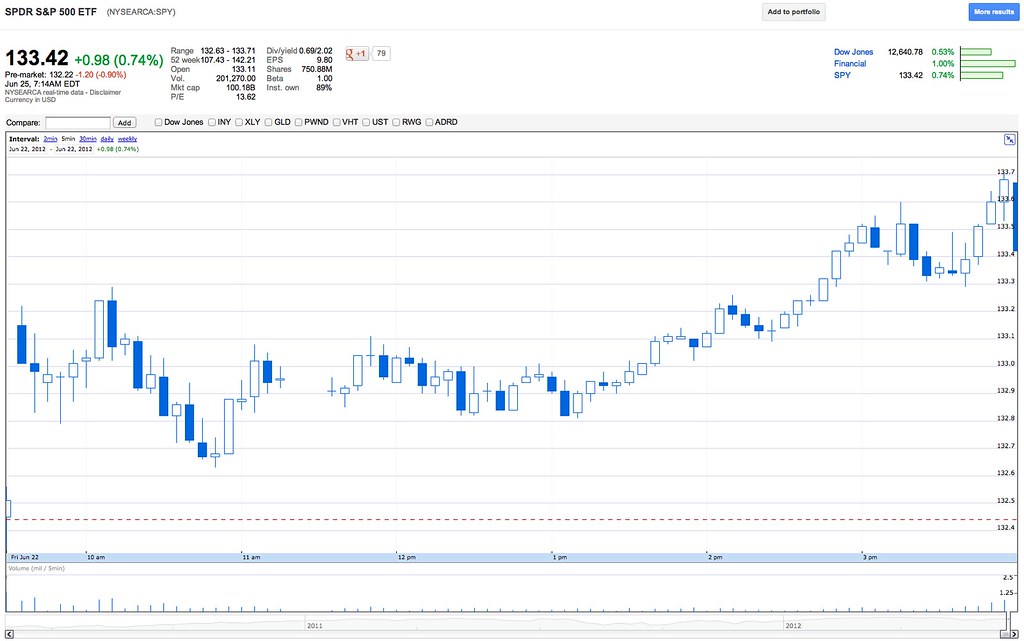
Task: Set interval to daily
Action: [107, 139]
